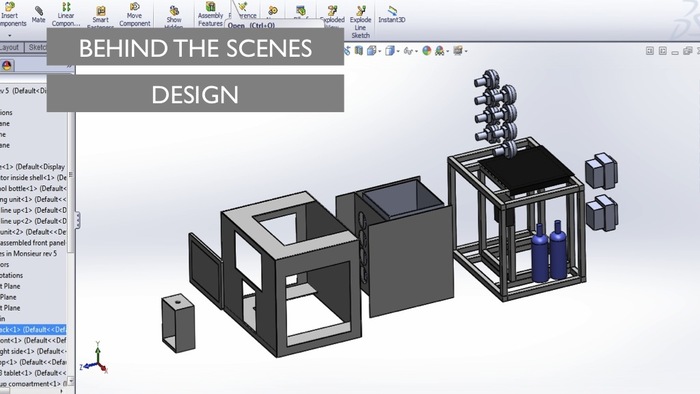Open the Hide/Show Items glasses dropdown
Screen dimensions: 700x394
(x=410, y=51)
